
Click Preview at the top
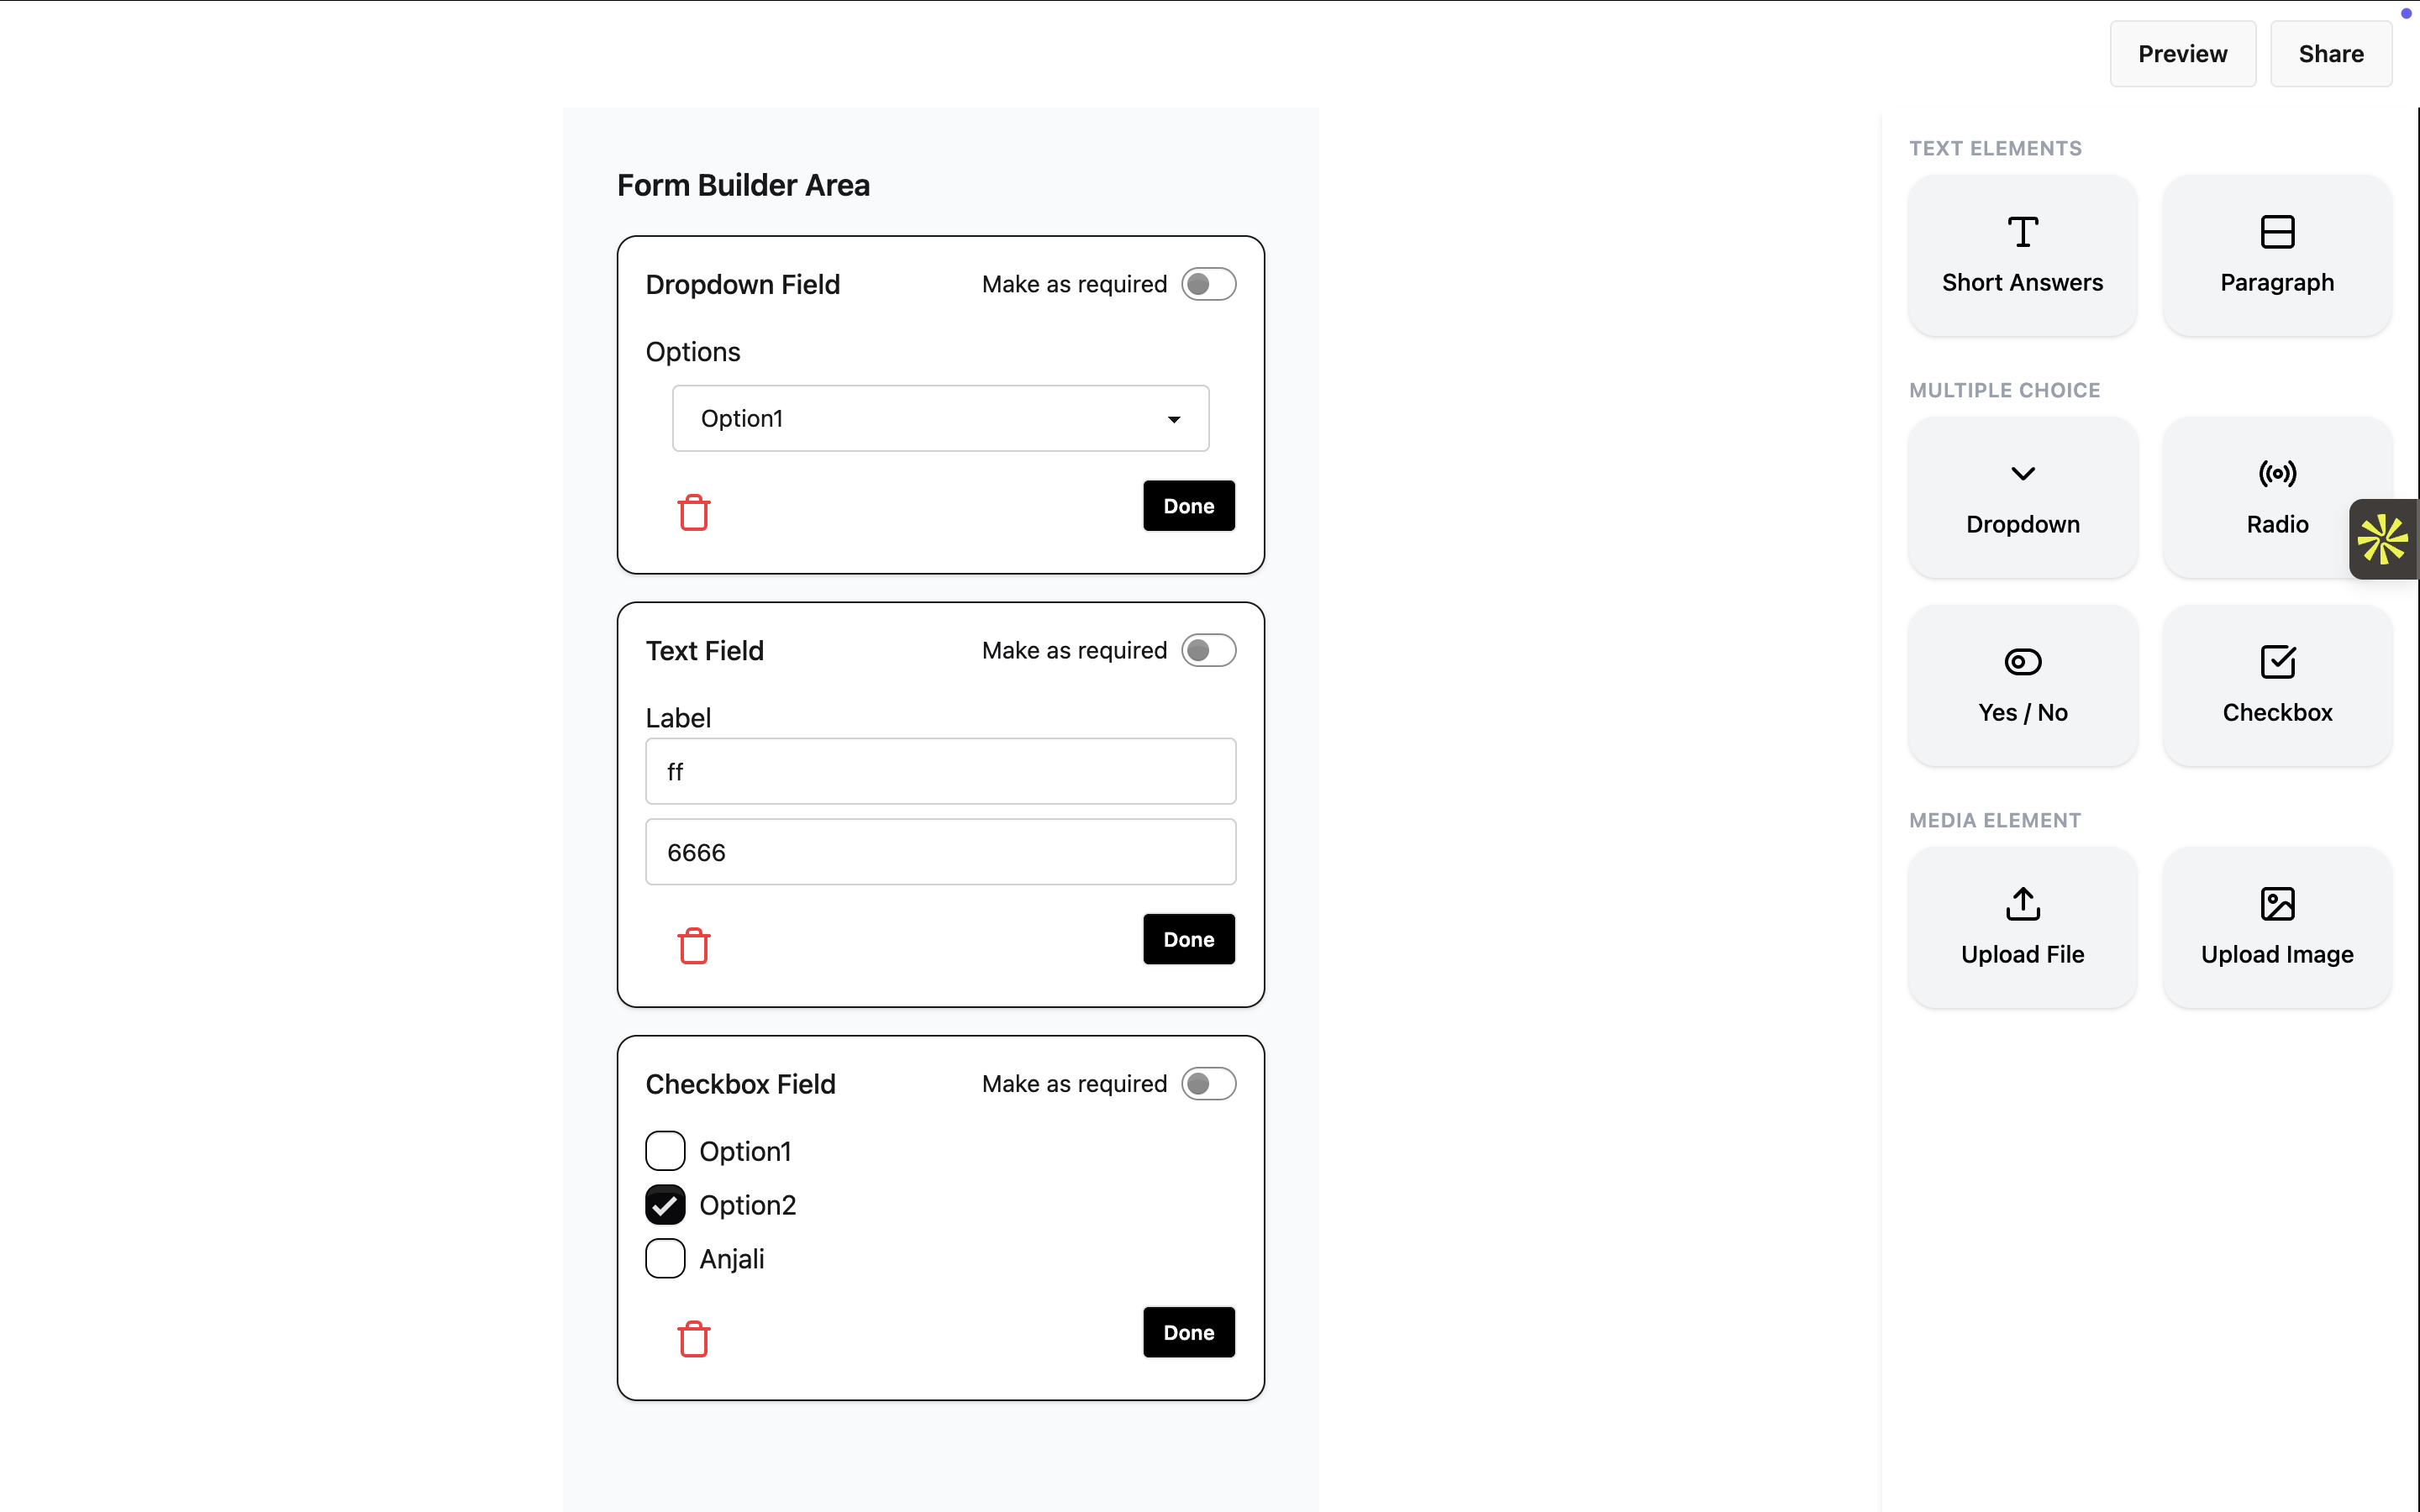[2183, 53]
